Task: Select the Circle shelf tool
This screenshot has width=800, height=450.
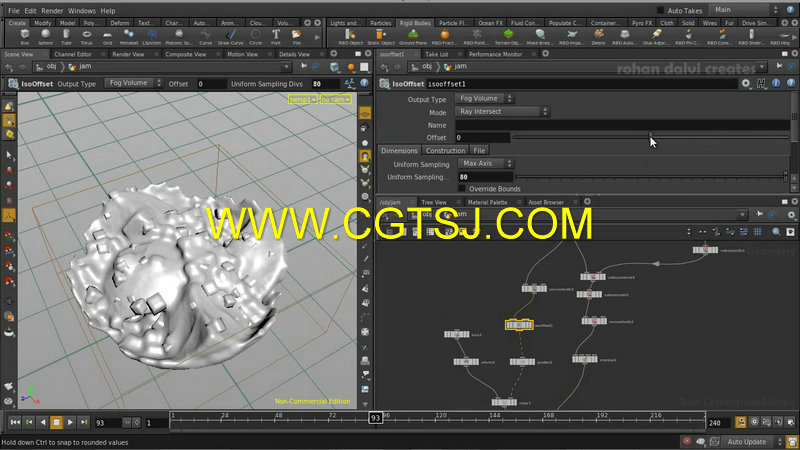Action: 256,37
